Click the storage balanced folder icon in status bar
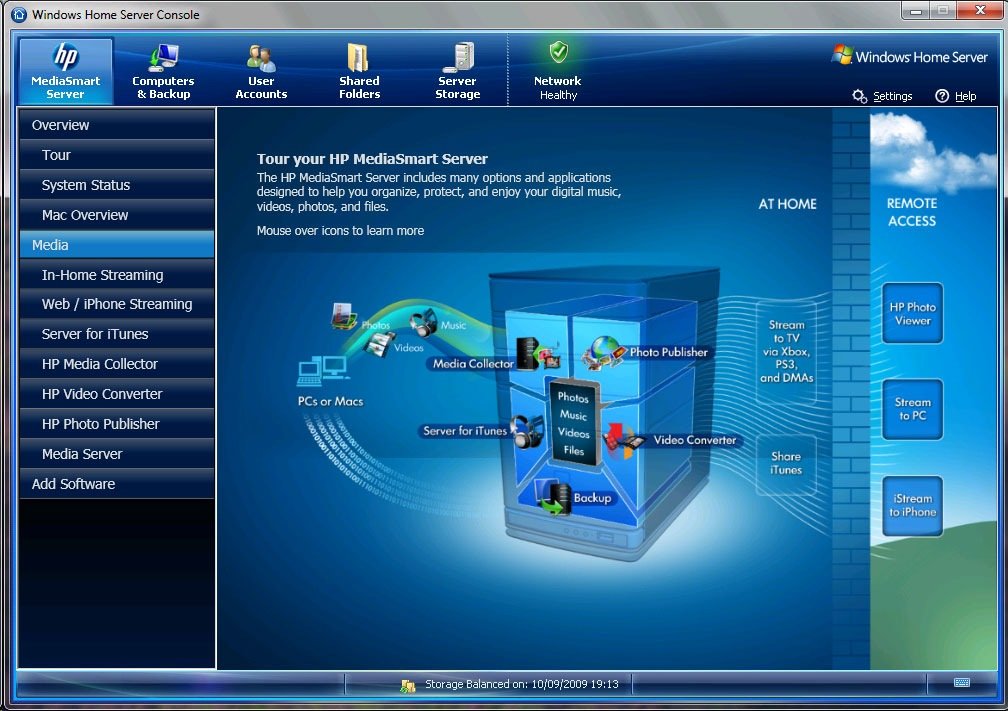 pyautogui.click(x=408, y=685)
